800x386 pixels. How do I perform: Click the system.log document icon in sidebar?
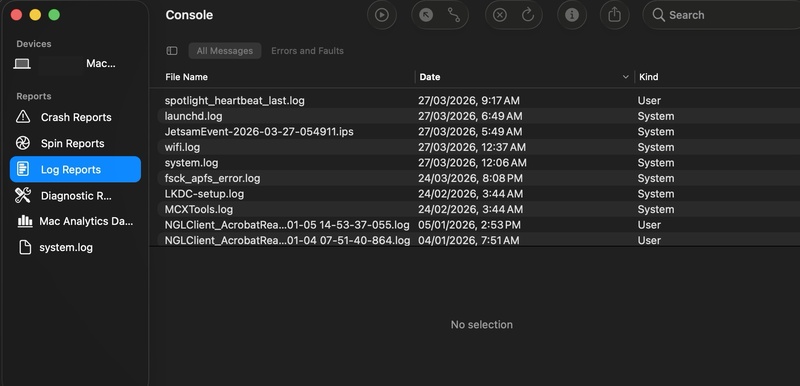pos(24,247)
